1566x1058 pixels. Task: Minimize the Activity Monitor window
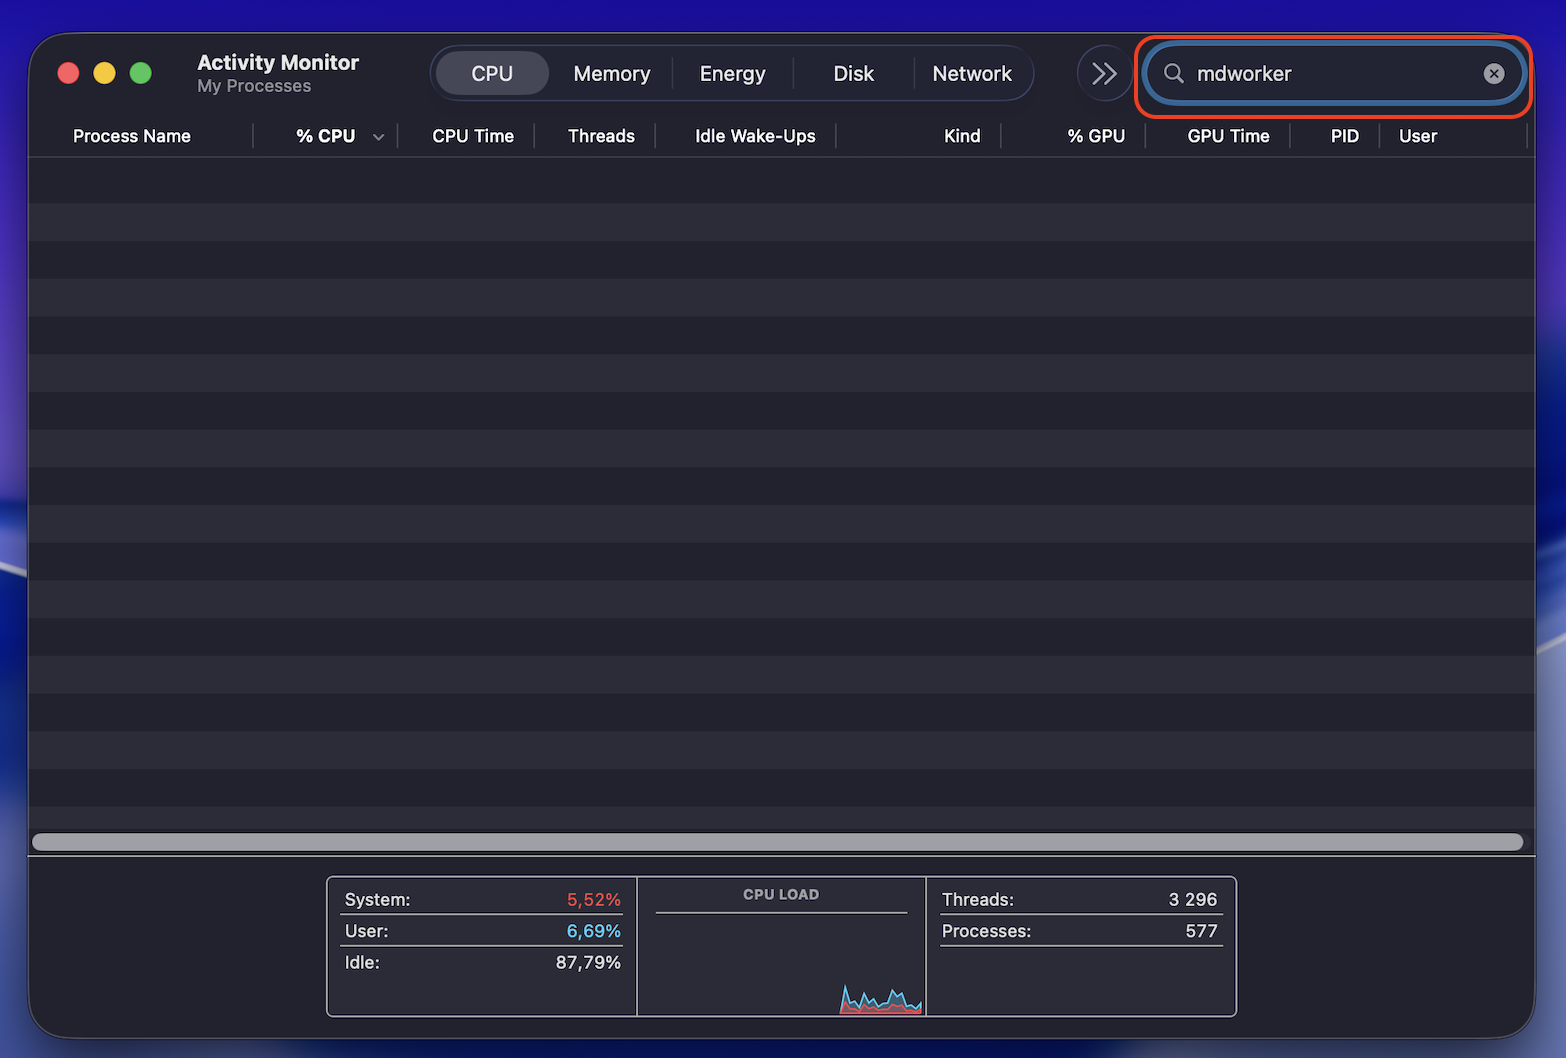pos(104,73)
